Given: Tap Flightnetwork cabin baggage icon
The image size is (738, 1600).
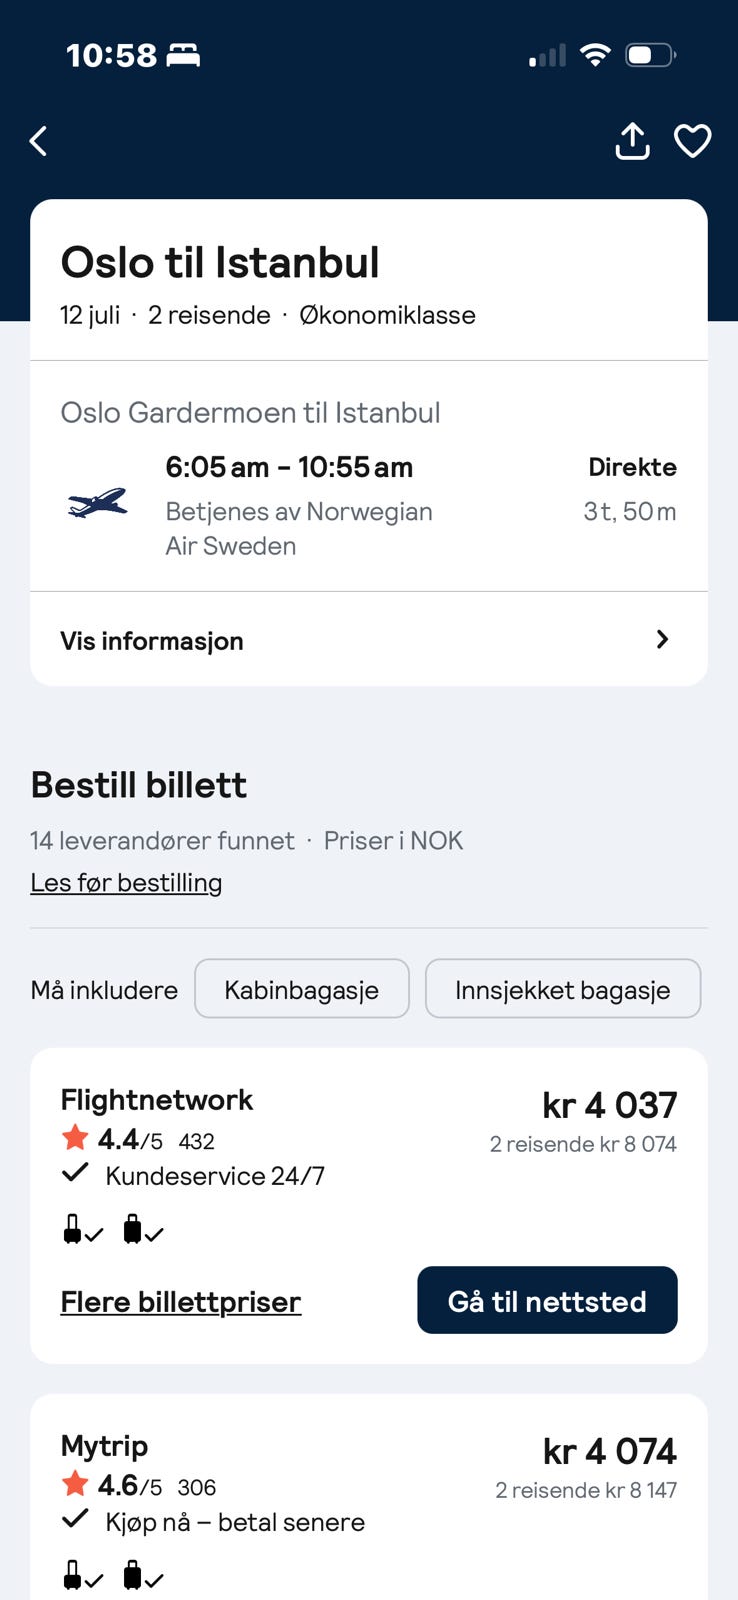Looking at the screenshot, I should (83, 1229).
